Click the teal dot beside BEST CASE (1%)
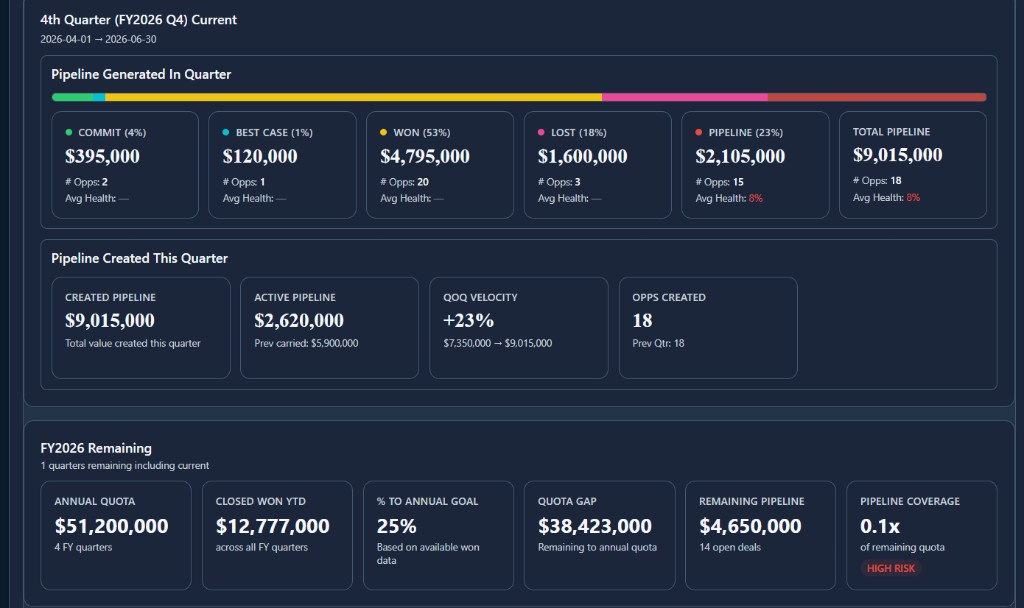Viewport: 1024px width, 608px height. (x=226, y=132)
